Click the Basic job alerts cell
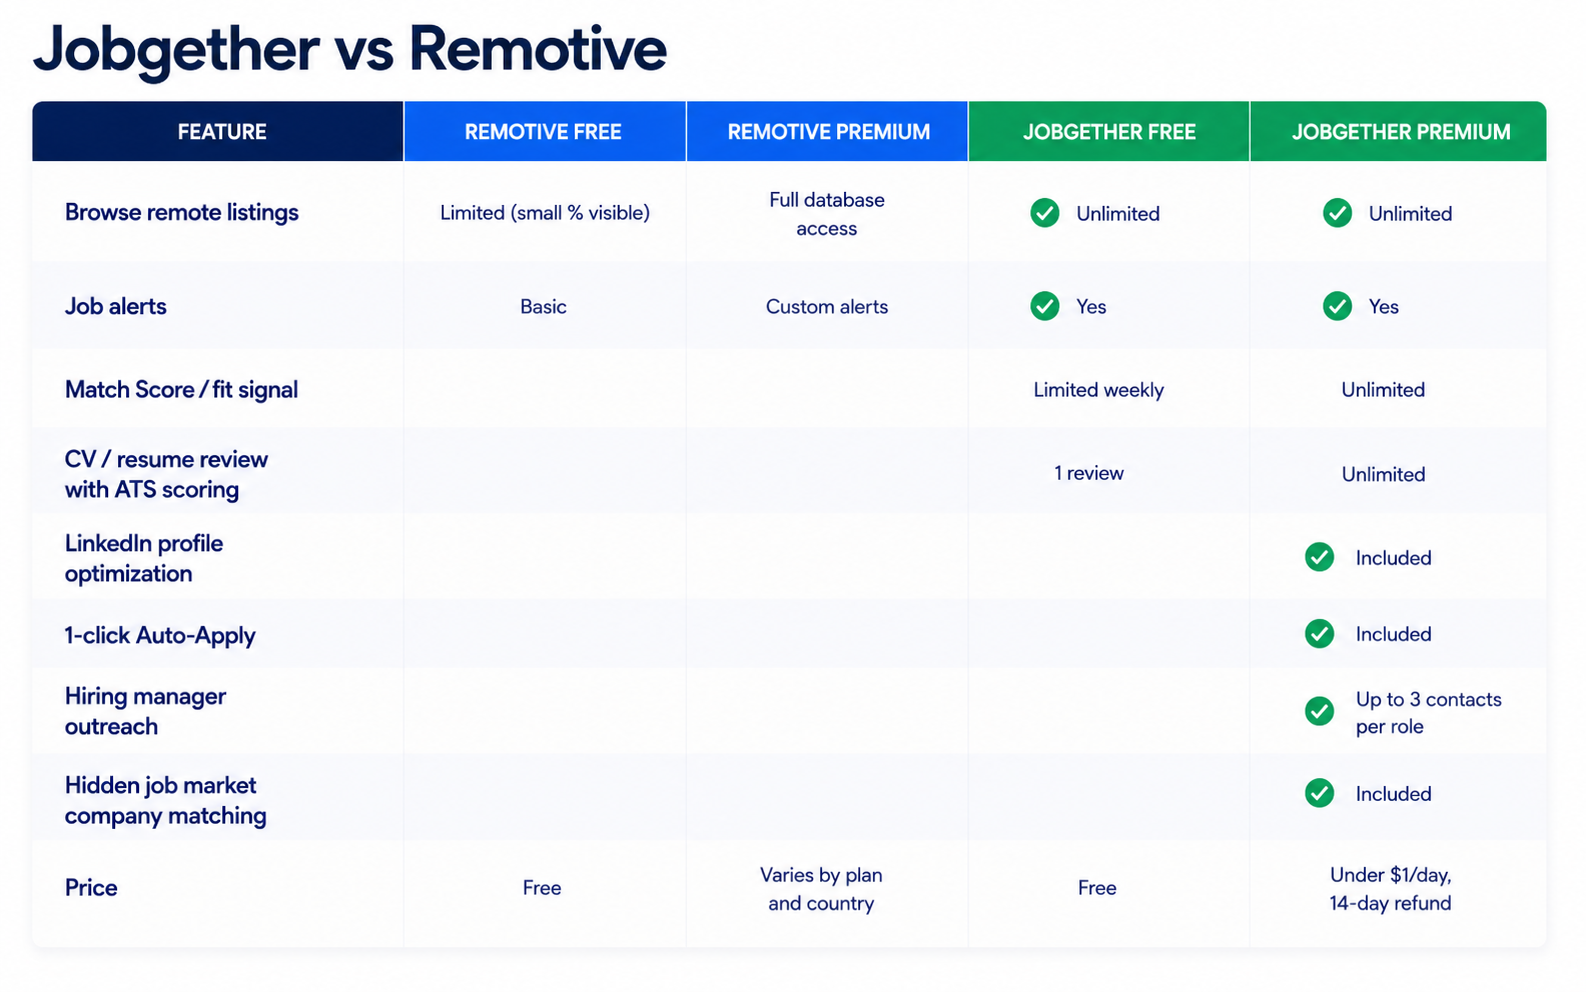 coord(543,306)
